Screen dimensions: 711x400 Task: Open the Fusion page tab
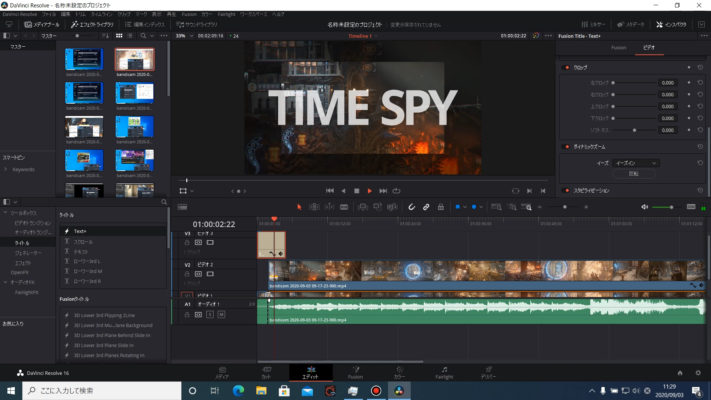(356, 373)
